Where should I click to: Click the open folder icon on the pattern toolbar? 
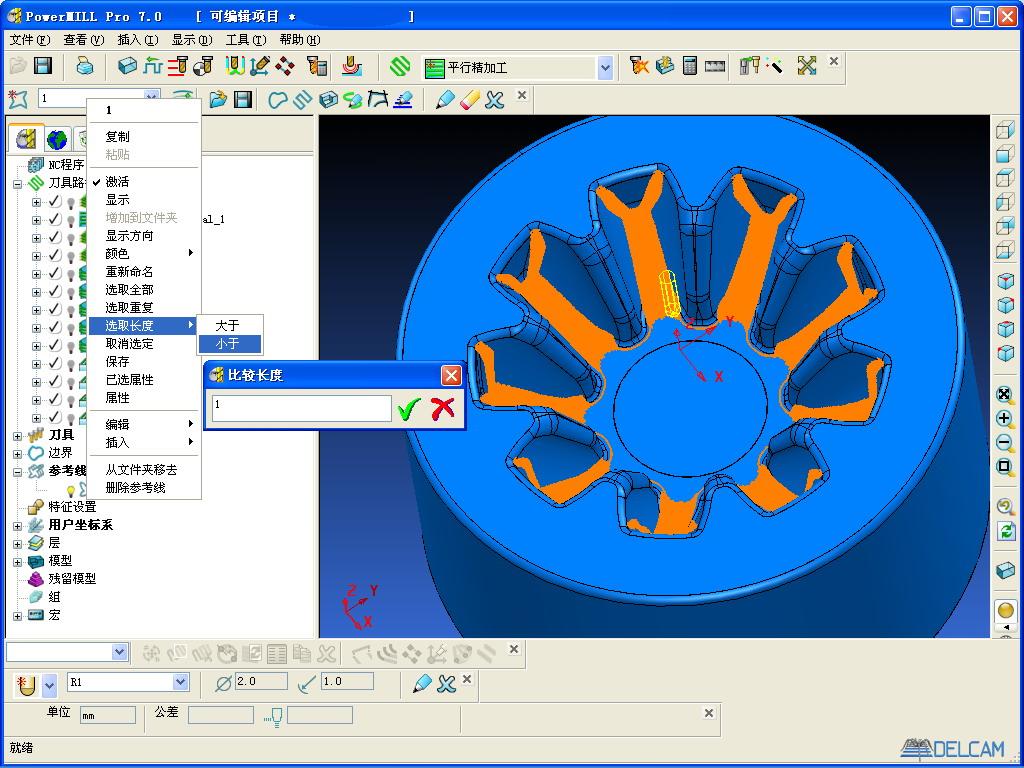coord(217,99)
